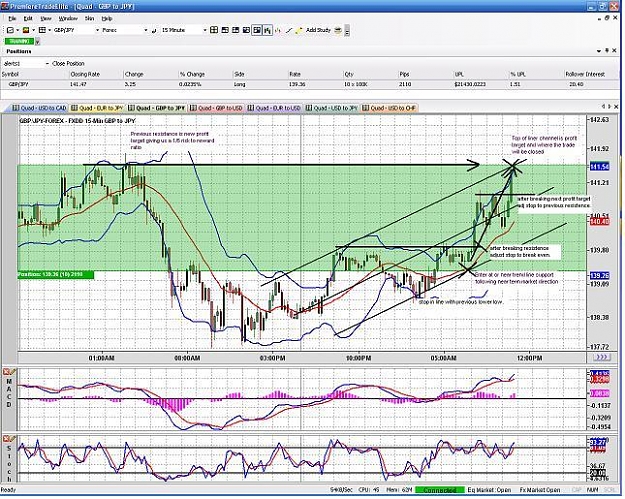Screen dimensions: 625x499
Task: Open the Window menu
Action: pos(68,18)
